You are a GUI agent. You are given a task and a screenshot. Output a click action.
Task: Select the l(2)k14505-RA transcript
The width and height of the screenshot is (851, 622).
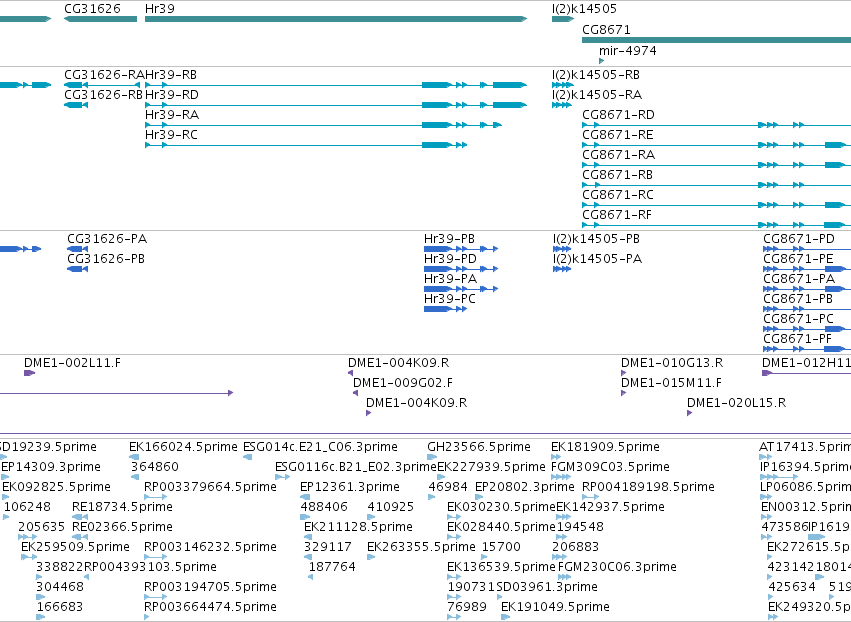click(562, 105)
